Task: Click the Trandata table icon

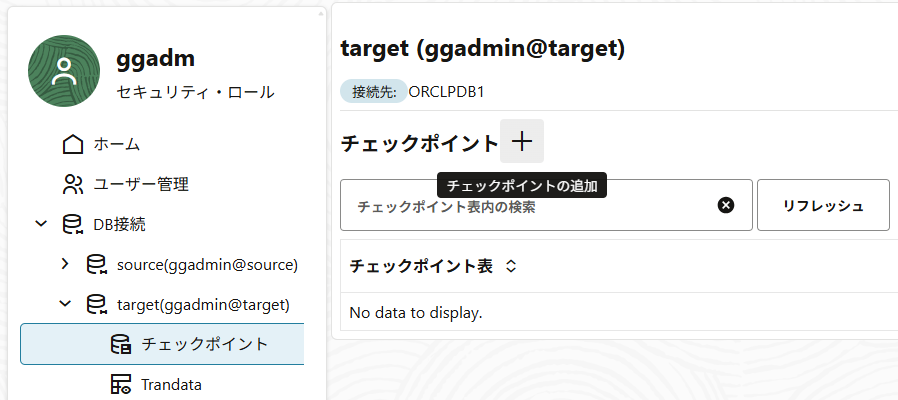Action: coord(120,384)
